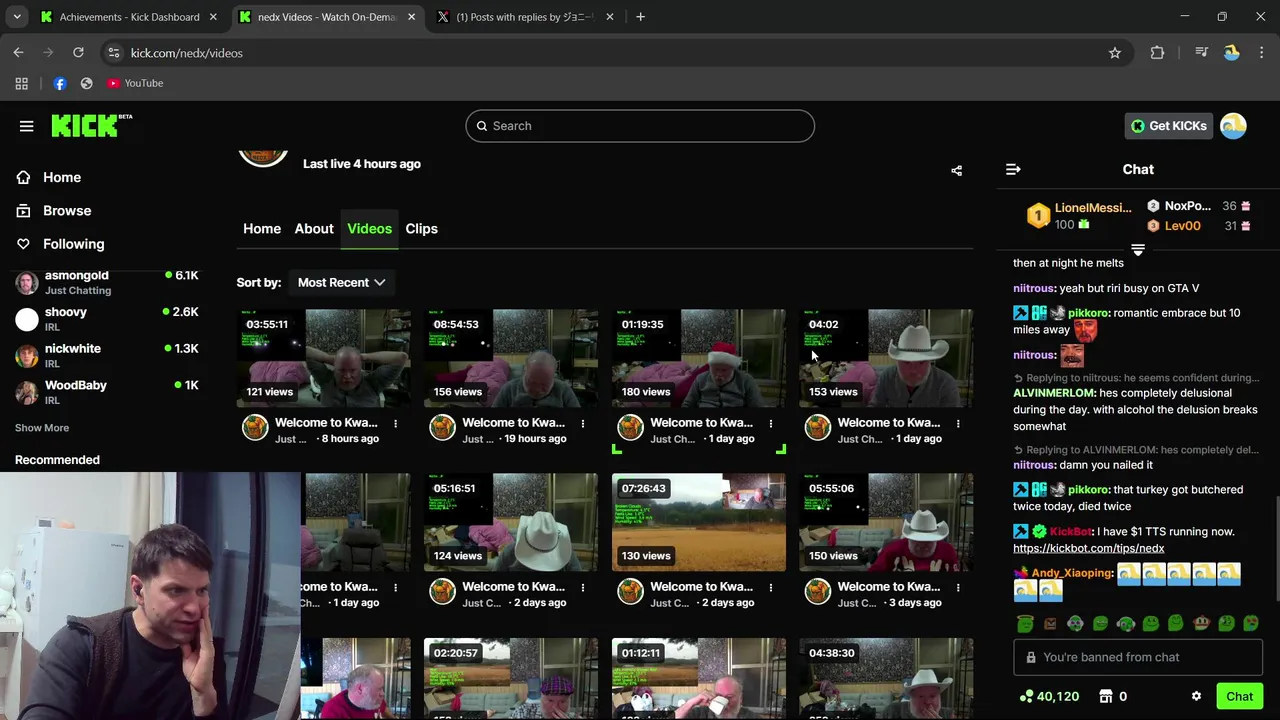Open options menu for the 05:16:51 video
This screenshot has width=1280, height=720.
coord(583,588)
